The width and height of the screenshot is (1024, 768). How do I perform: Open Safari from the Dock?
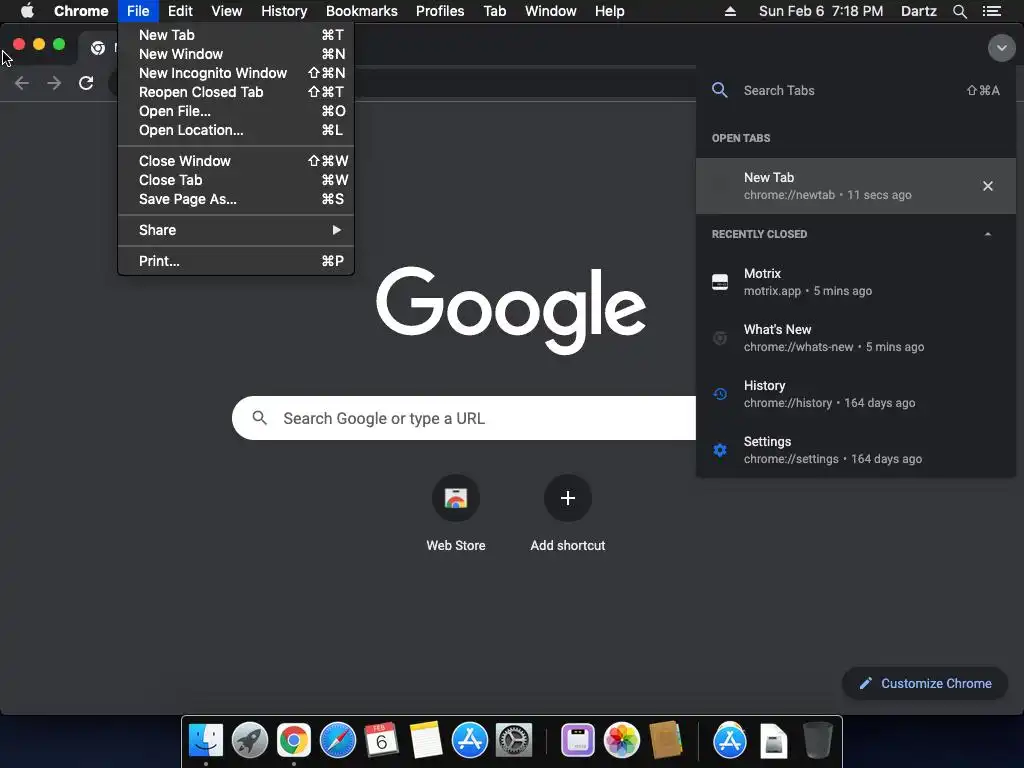(x=338, y=741)
